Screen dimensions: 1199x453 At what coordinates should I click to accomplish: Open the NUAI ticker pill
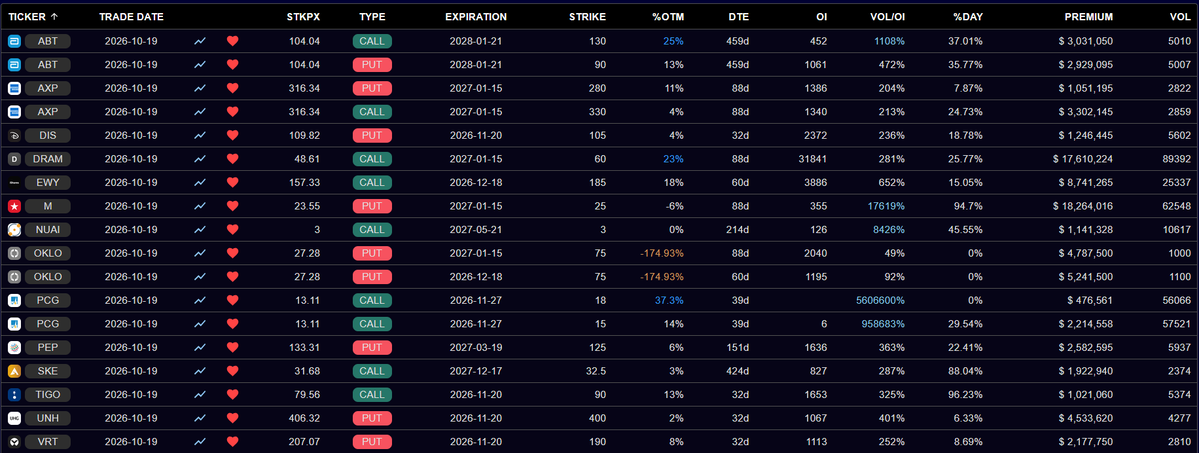click(x=48, y=230)
